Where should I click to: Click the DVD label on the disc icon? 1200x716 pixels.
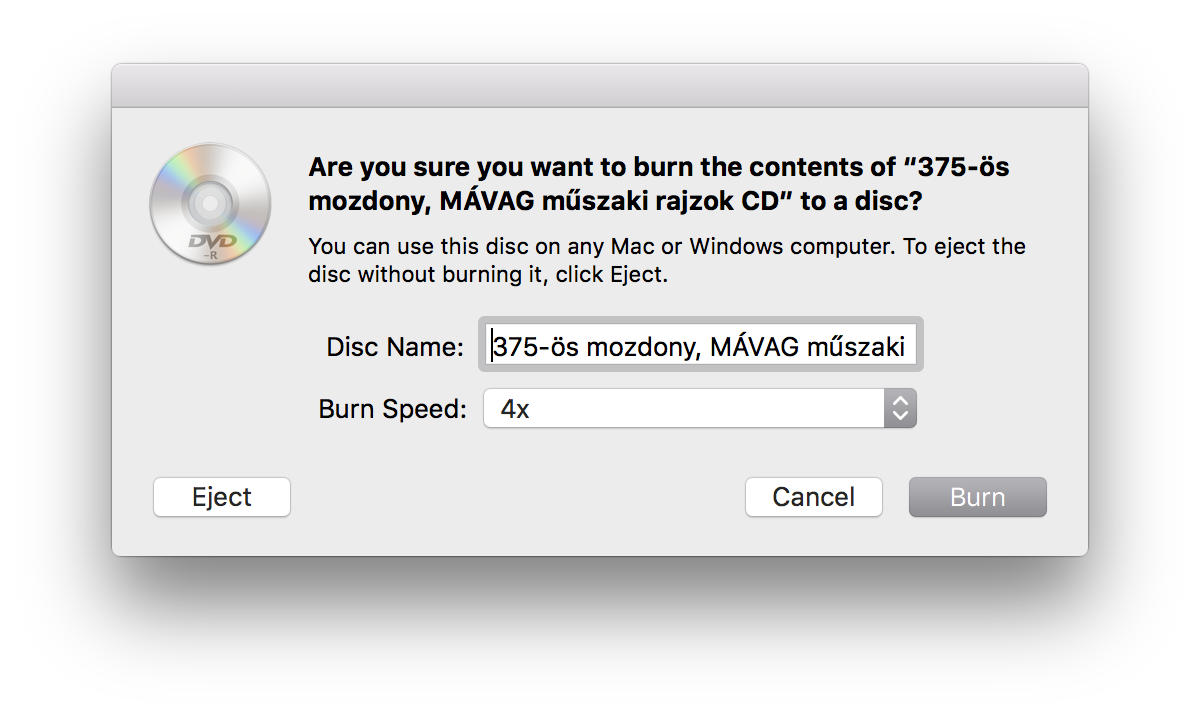(210, 241)
